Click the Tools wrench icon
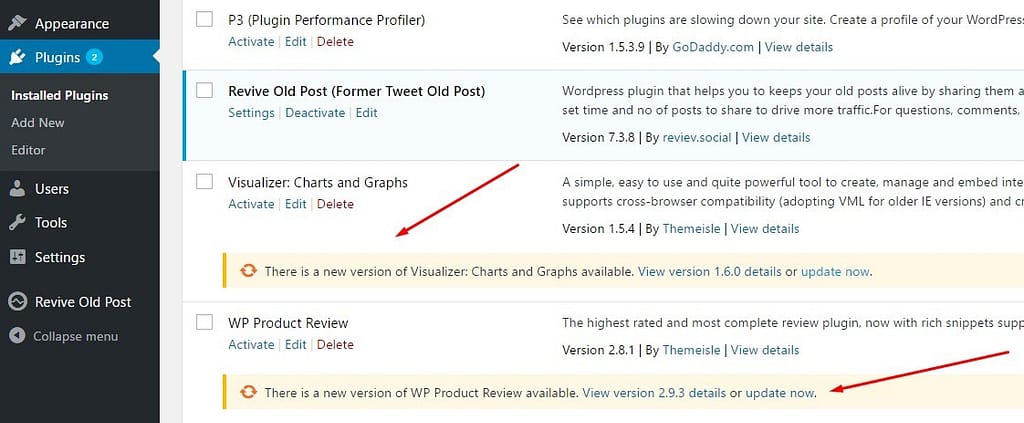 (x=17, y=222)
